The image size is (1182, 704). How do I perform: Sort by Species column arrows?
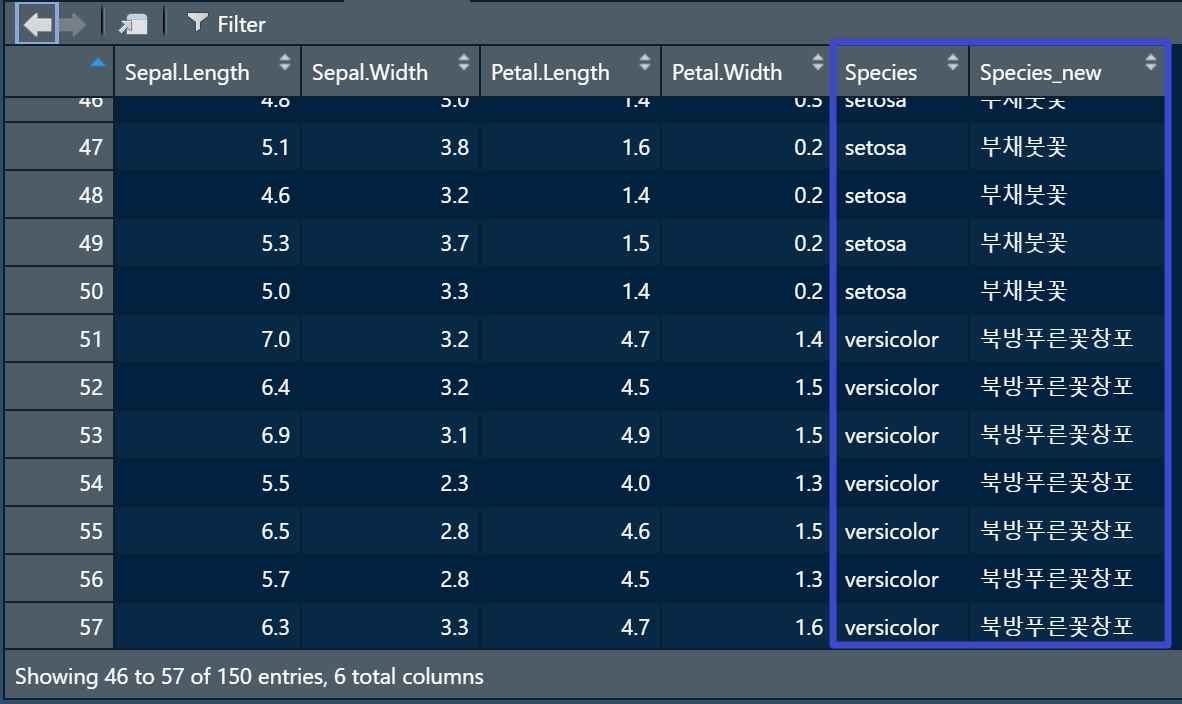coord(953,62)
